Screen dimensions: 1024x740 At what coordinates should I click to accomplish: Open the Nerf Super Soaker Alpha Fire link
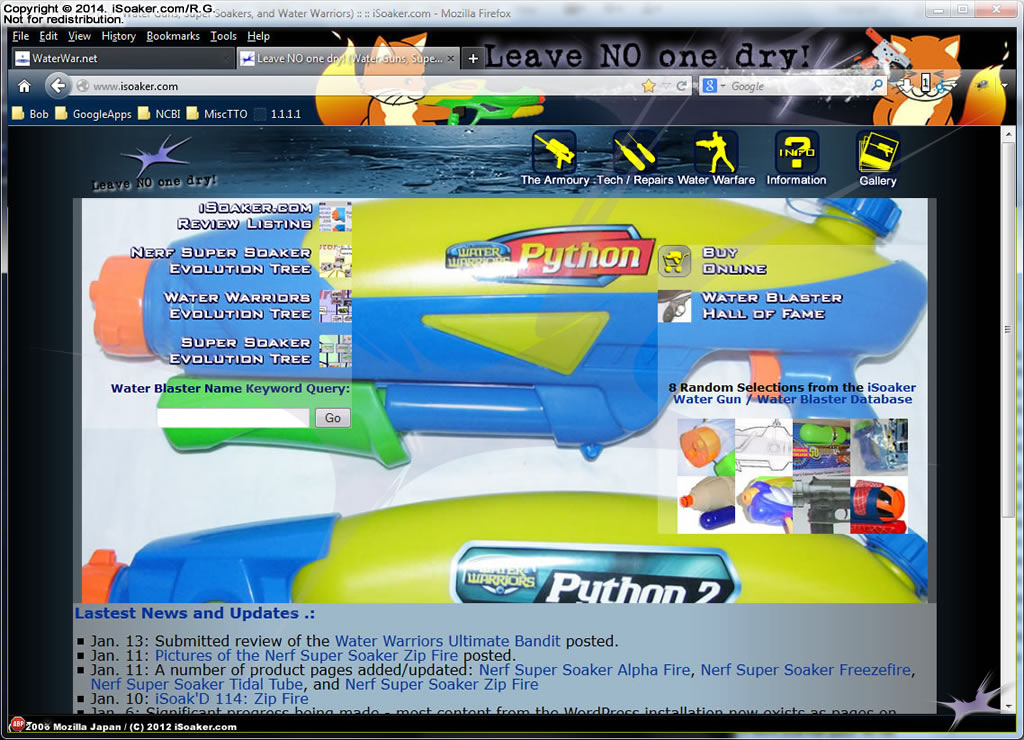tap(584, 670)
